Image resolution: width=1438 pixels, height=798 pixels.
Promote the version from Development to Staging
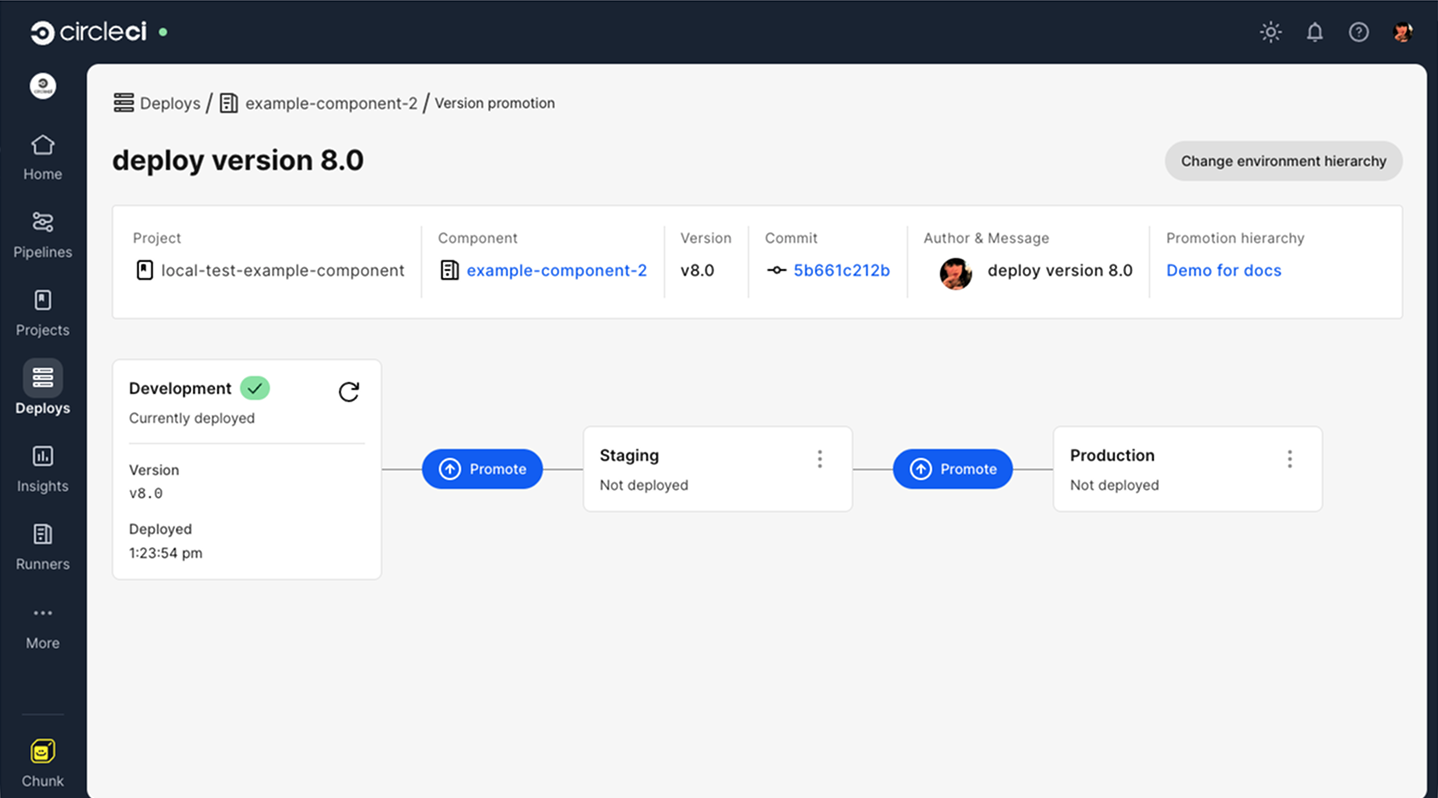tap(482, 468)
